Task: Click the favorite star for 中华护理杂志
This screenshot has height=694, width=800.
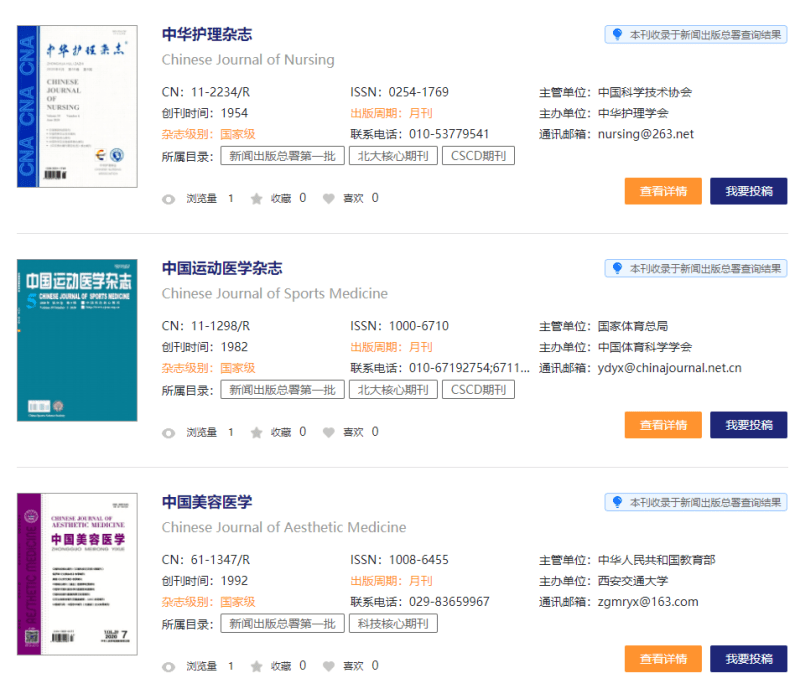Action: pyautogui.click(x=256, y=199)
